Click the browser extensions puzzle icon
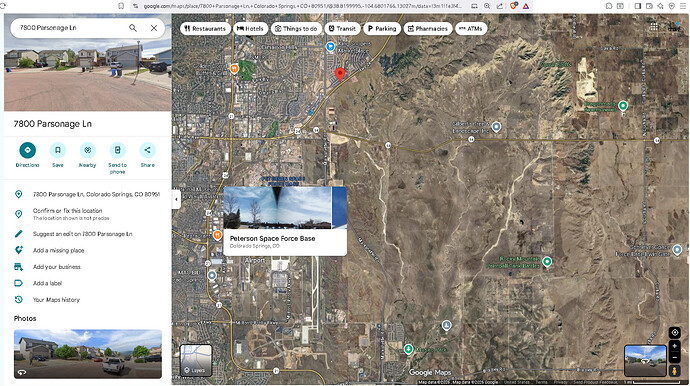The height and width of the screenshot is (386, 690). click(x=609, y=6)
